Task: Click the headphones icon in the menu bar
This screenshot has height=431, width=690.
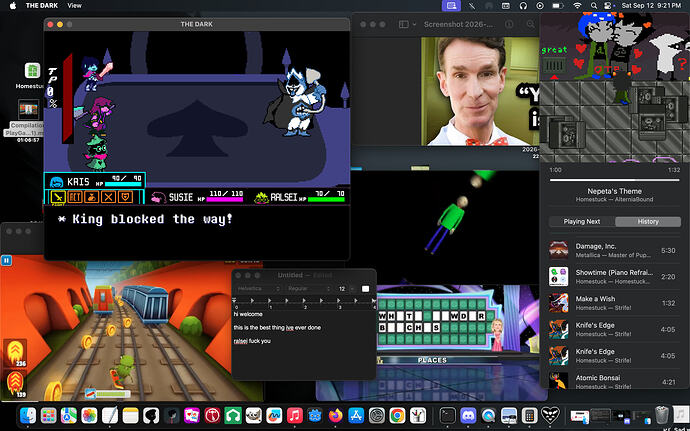Action: point(523,6)
